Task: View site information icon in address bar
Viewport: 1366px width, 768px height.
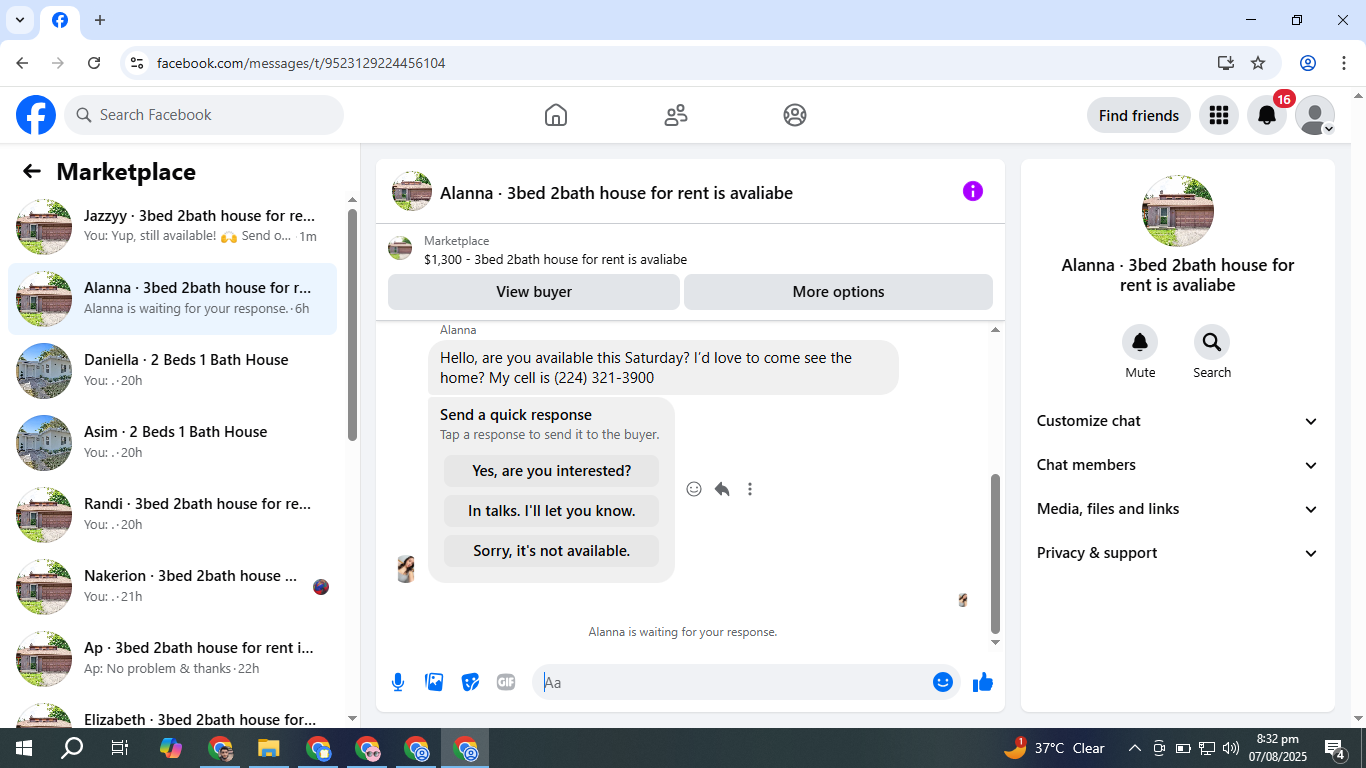Action: [x=137, y=63]
